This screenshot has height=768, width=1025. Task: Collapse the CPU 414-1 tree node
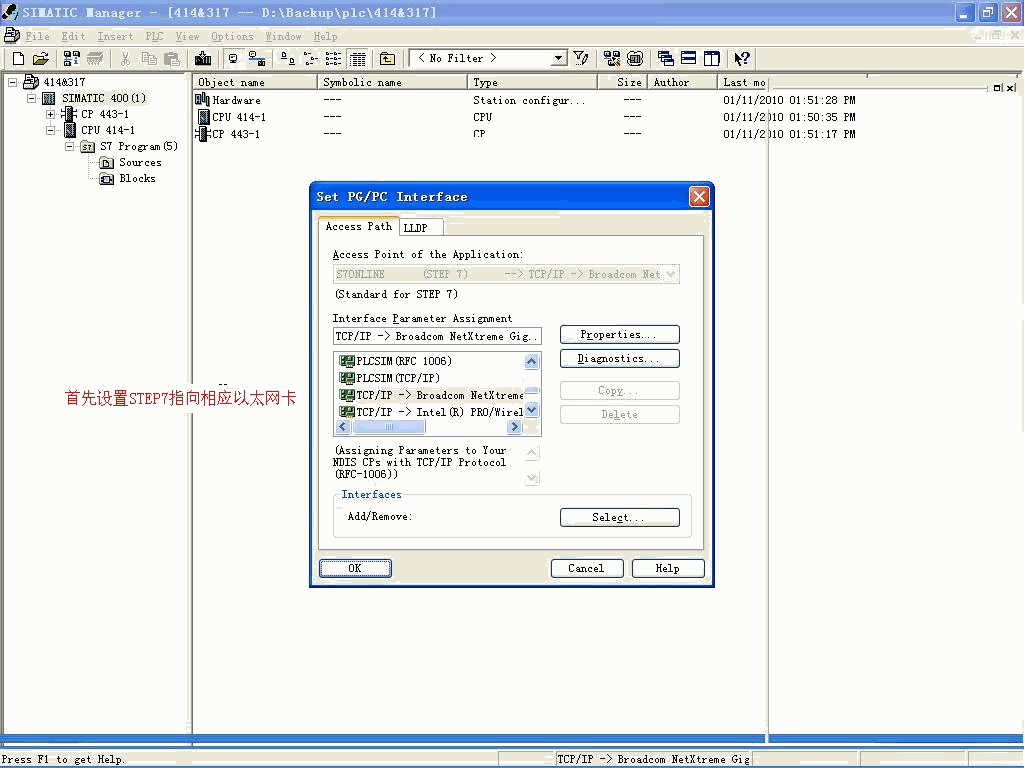click(50, 130)
